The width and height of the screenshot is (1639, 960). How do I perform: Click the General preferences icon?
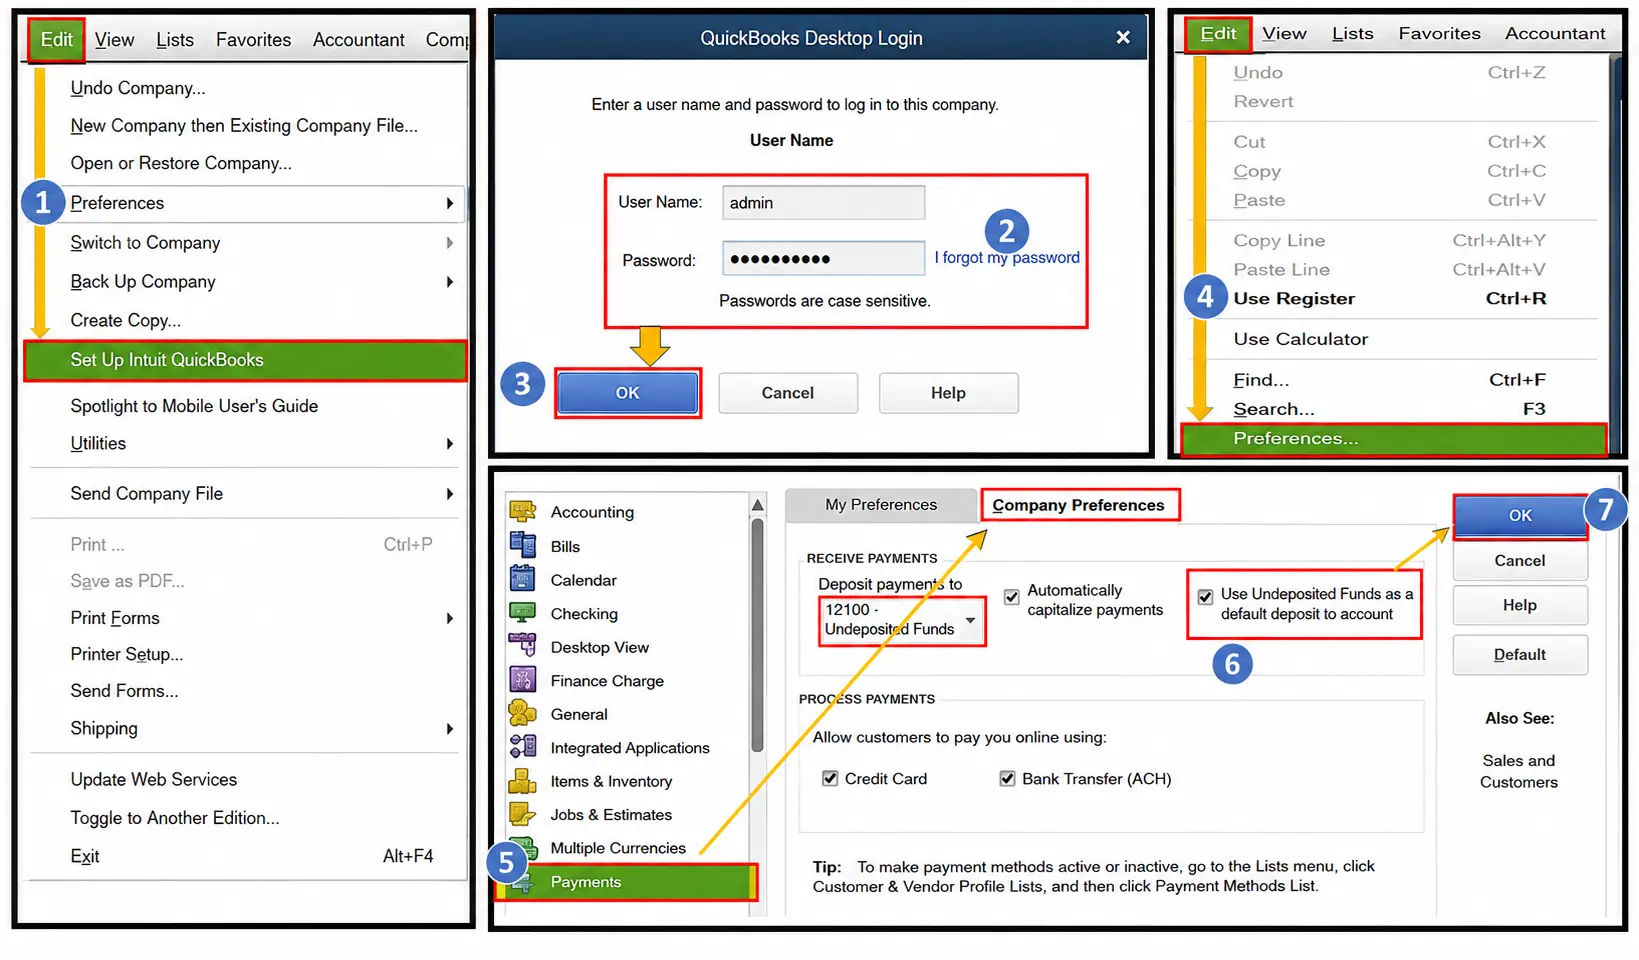(523, 713)
